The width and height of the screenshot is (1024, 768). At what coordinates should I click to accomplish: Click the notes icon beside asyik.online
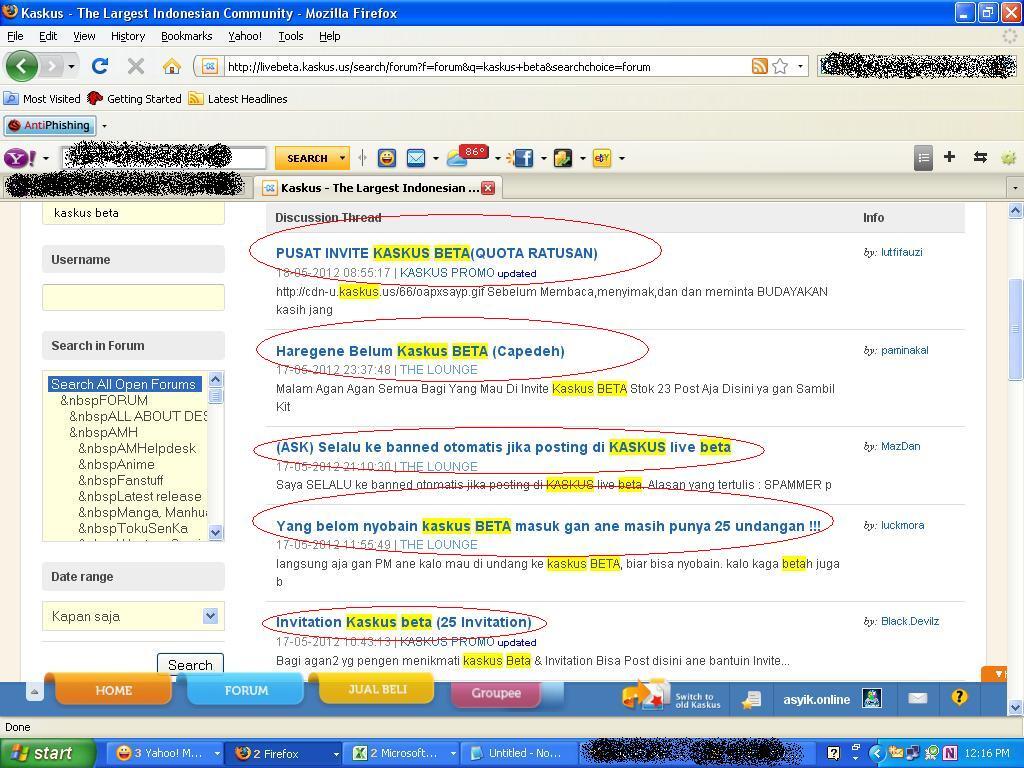pyautogui.click(x=752, y=699)
